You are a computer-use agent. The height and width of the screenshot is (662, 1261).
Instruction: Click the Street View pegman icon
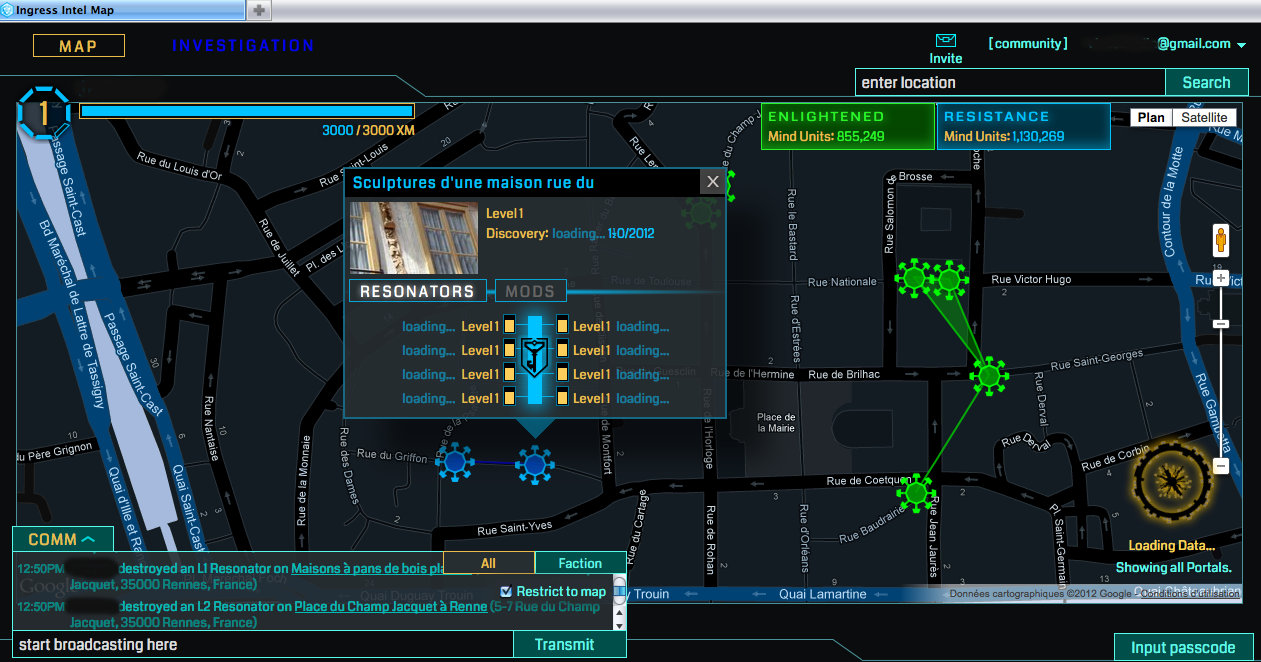pyautogui.click(x=1220, y=241)
